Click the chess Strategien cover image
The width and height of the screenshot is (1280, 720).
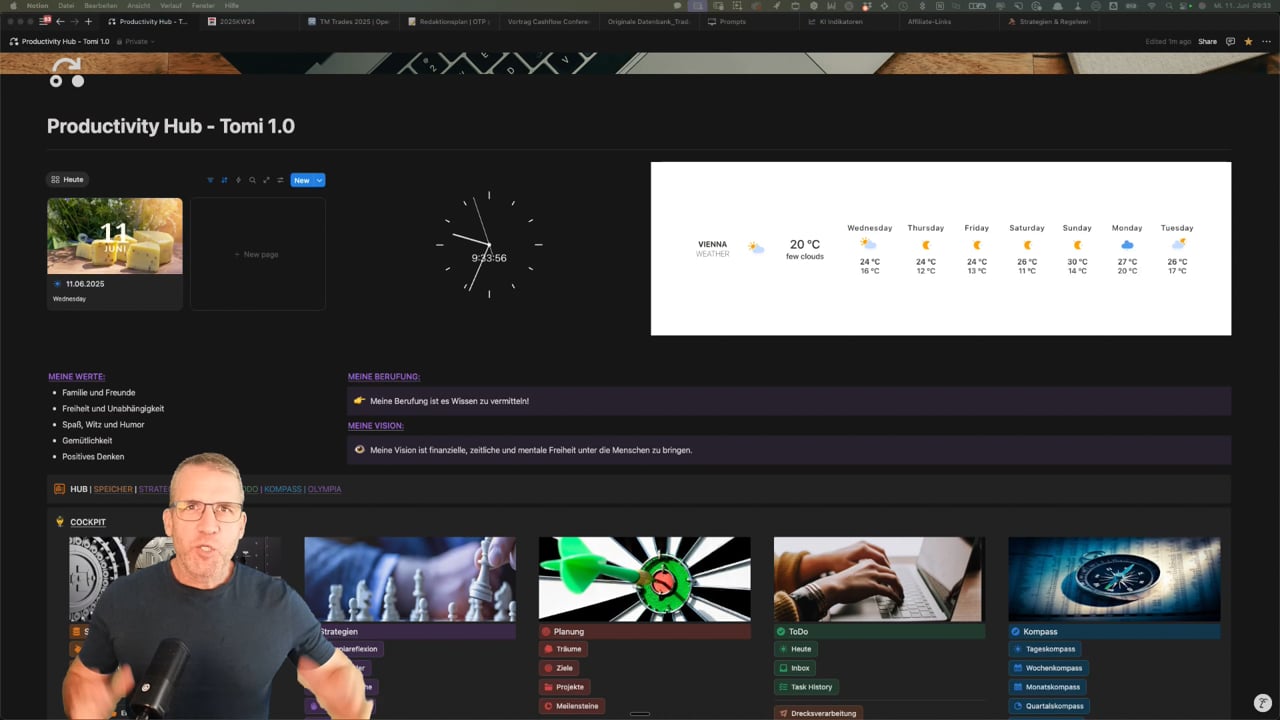coord(410,579)
